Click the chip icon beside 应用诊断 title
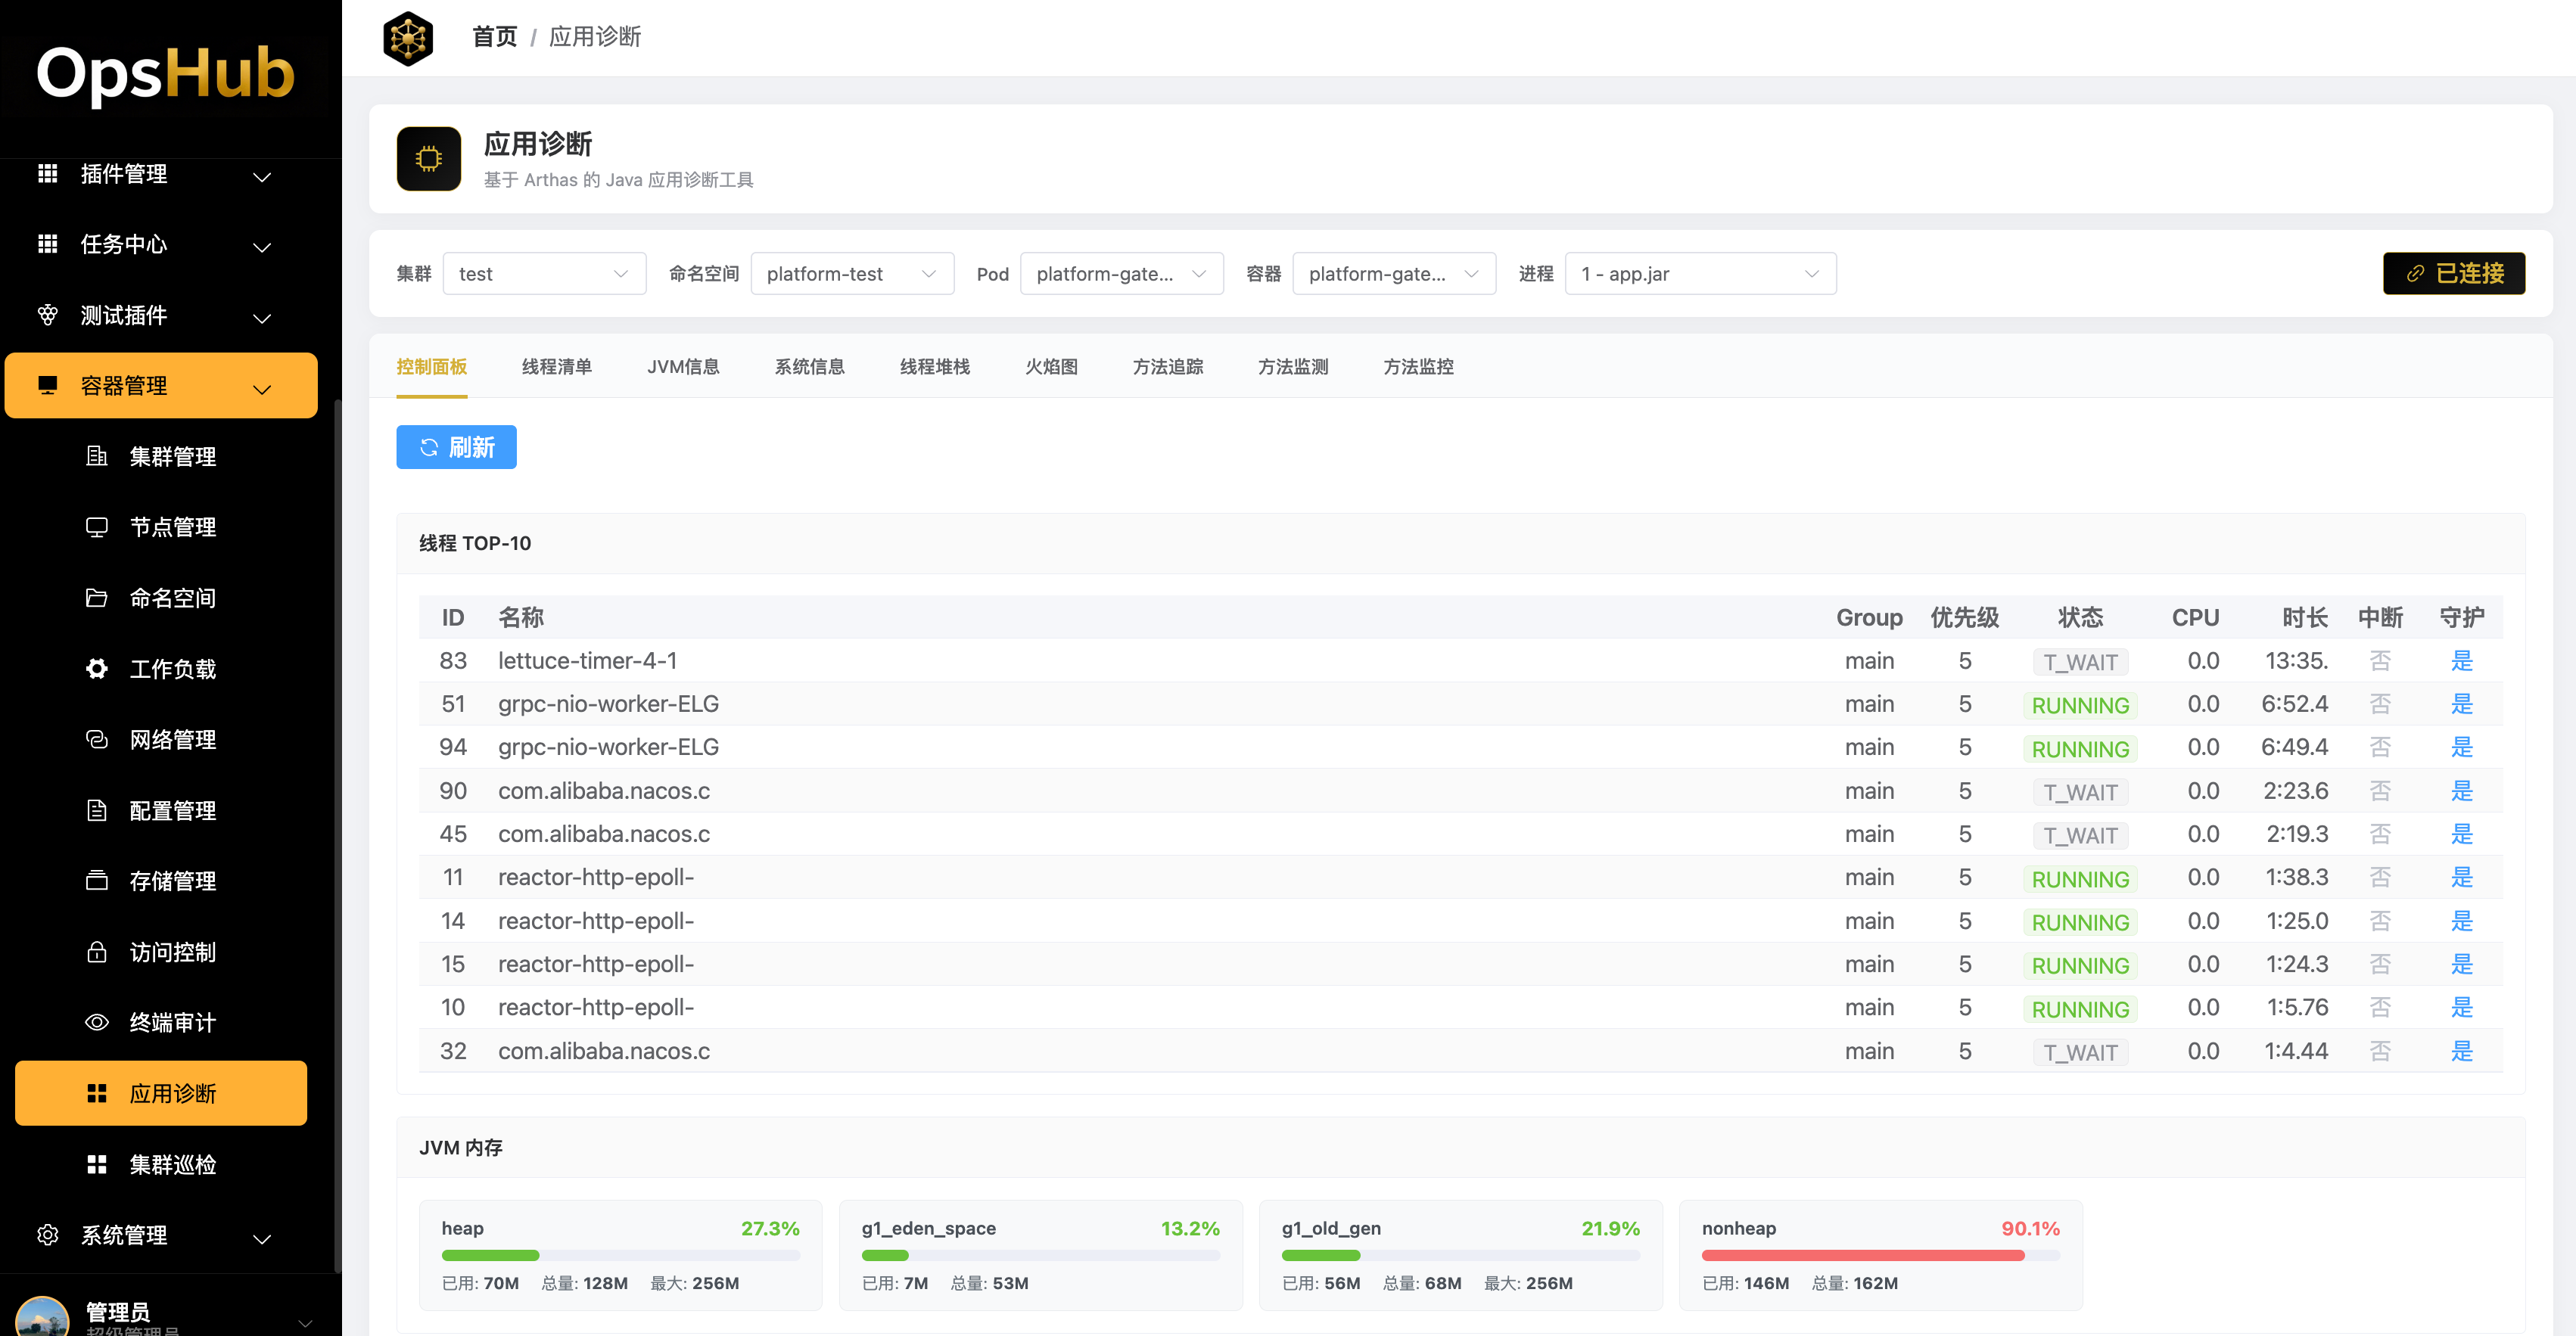 point(428,159)
